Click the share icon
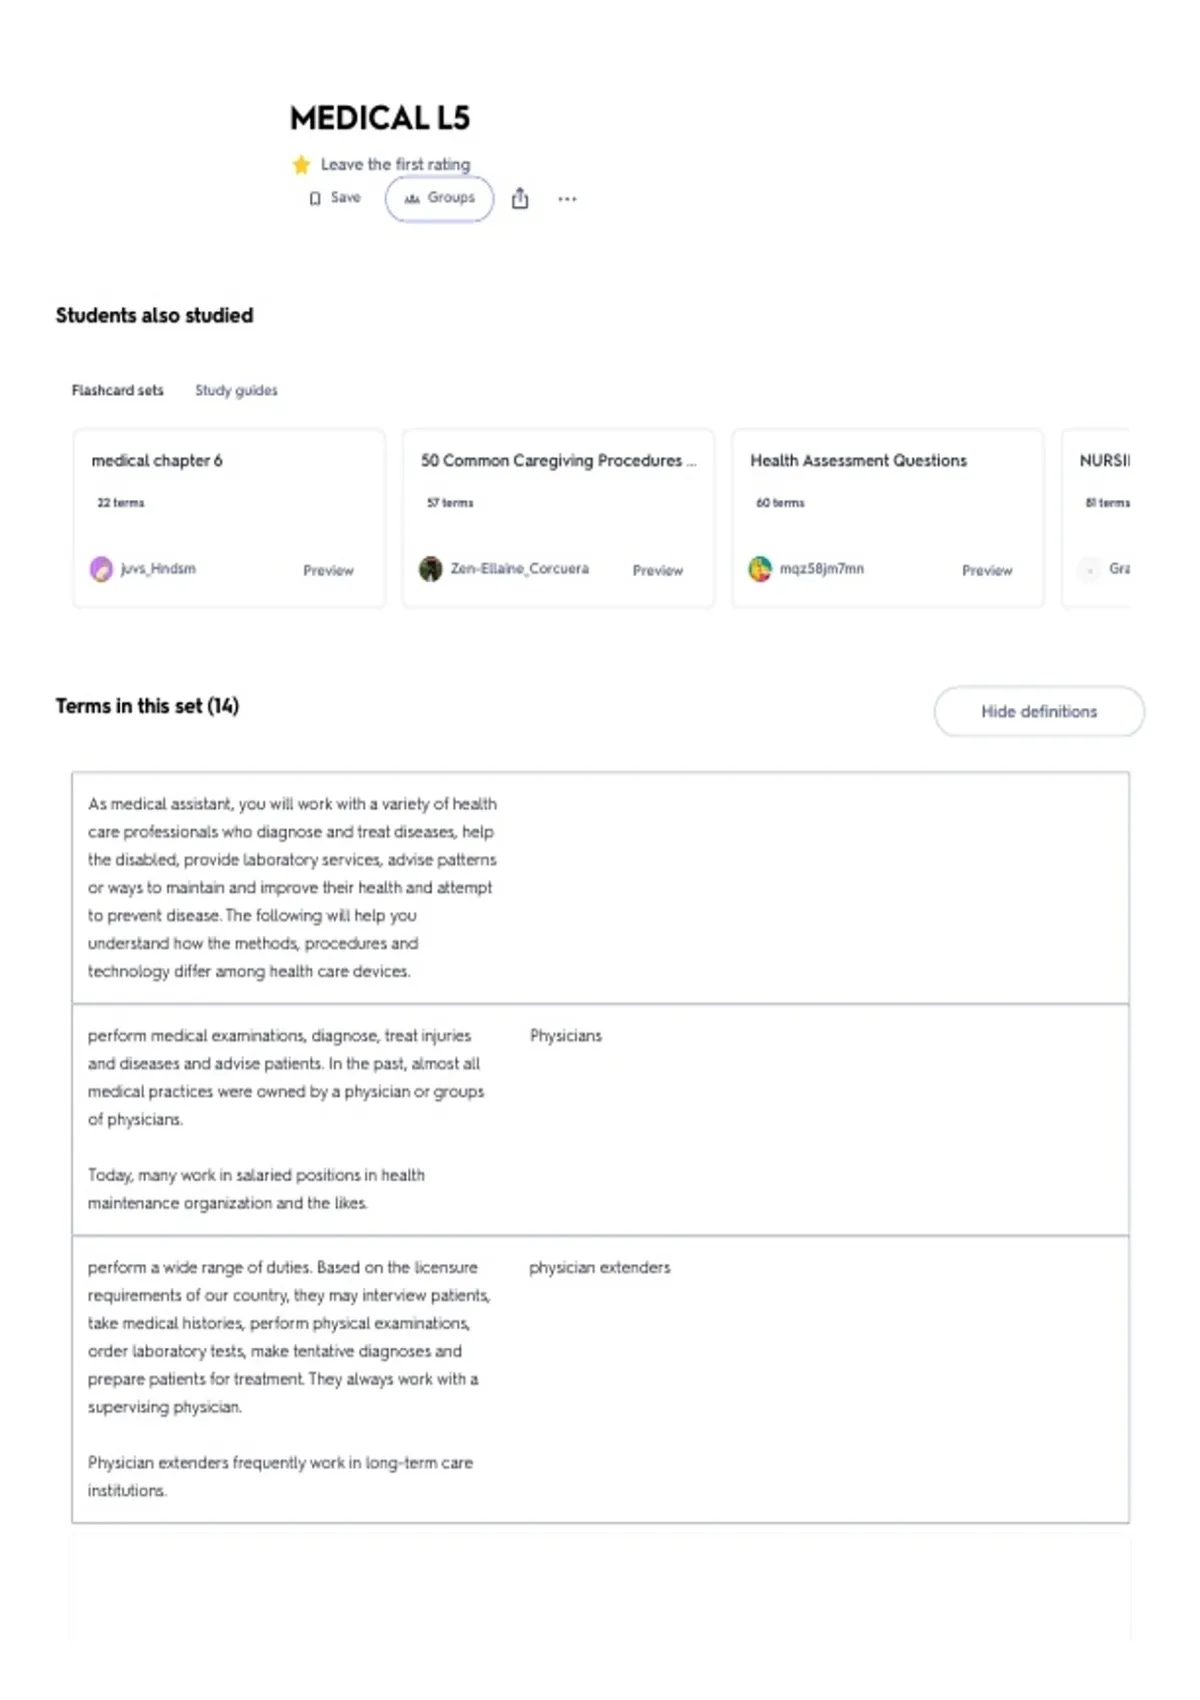This screenshot has width=1200, height=1700. [520, 198]
